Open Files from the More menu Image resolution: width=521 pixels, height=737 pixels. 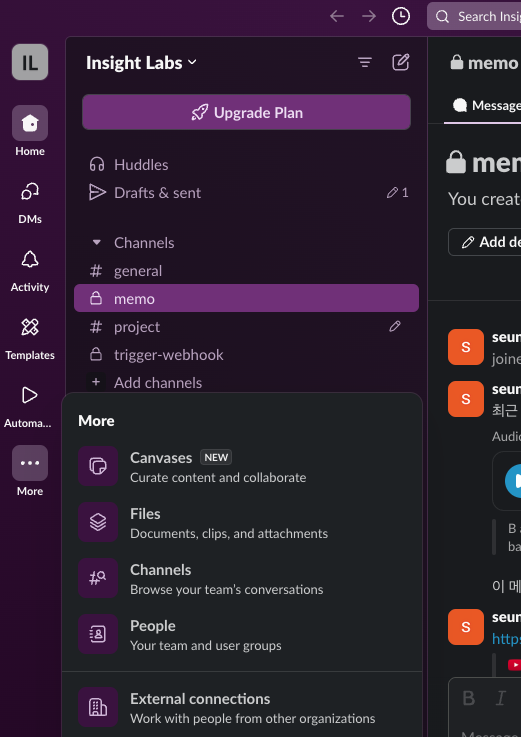242,522
